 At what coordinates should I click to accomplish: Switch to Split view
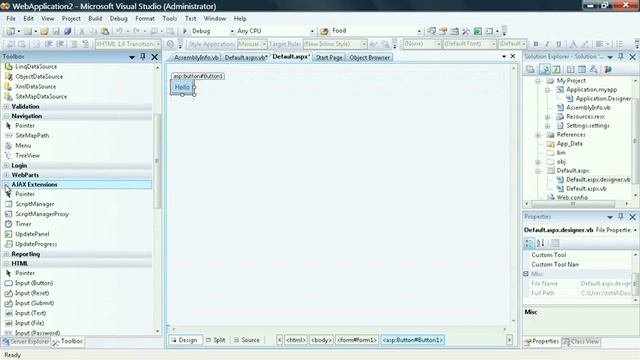(x=216, y=340)
